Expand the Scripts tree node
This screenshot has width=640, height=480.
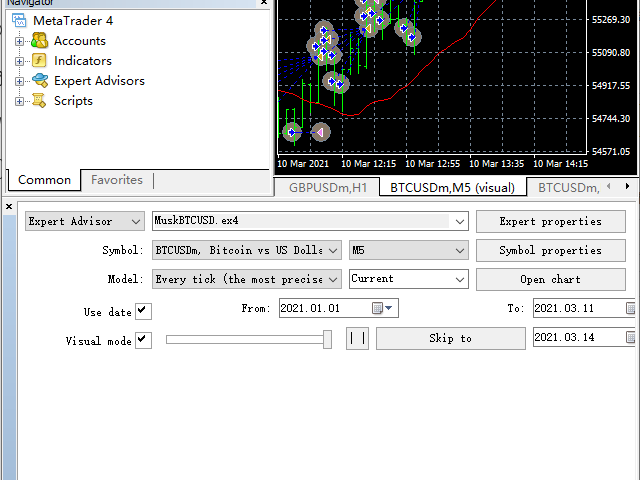(x=19, y=101)
